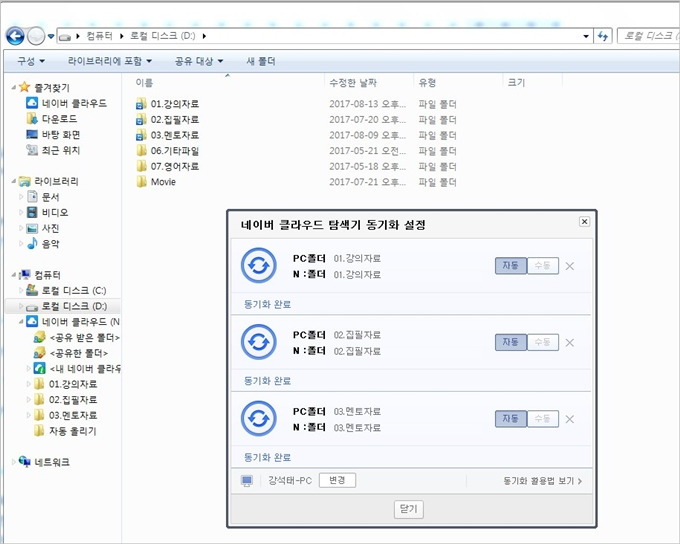Collapse the 즐겨찾기 tree section
This screenshot has width=680, height=544.
coord(13,88)
